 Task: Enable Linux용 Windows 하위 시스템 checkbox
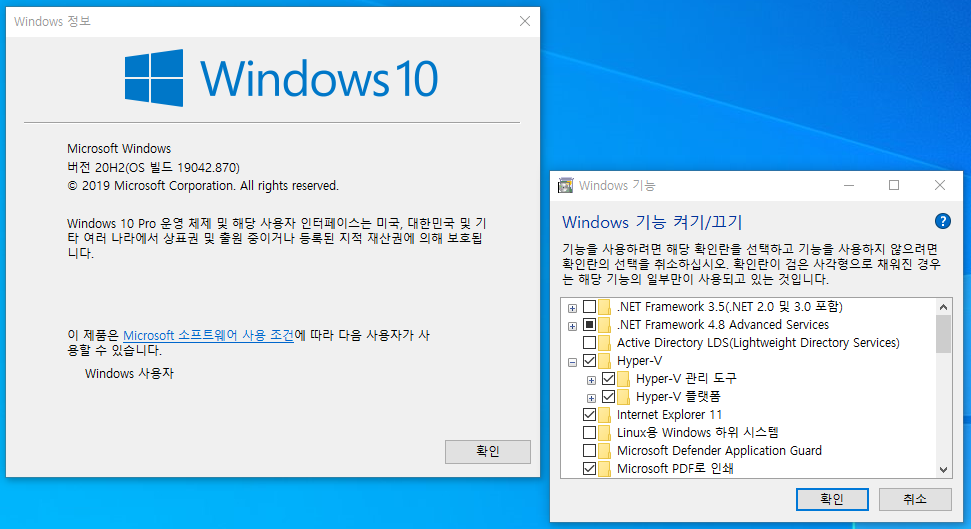590,432
